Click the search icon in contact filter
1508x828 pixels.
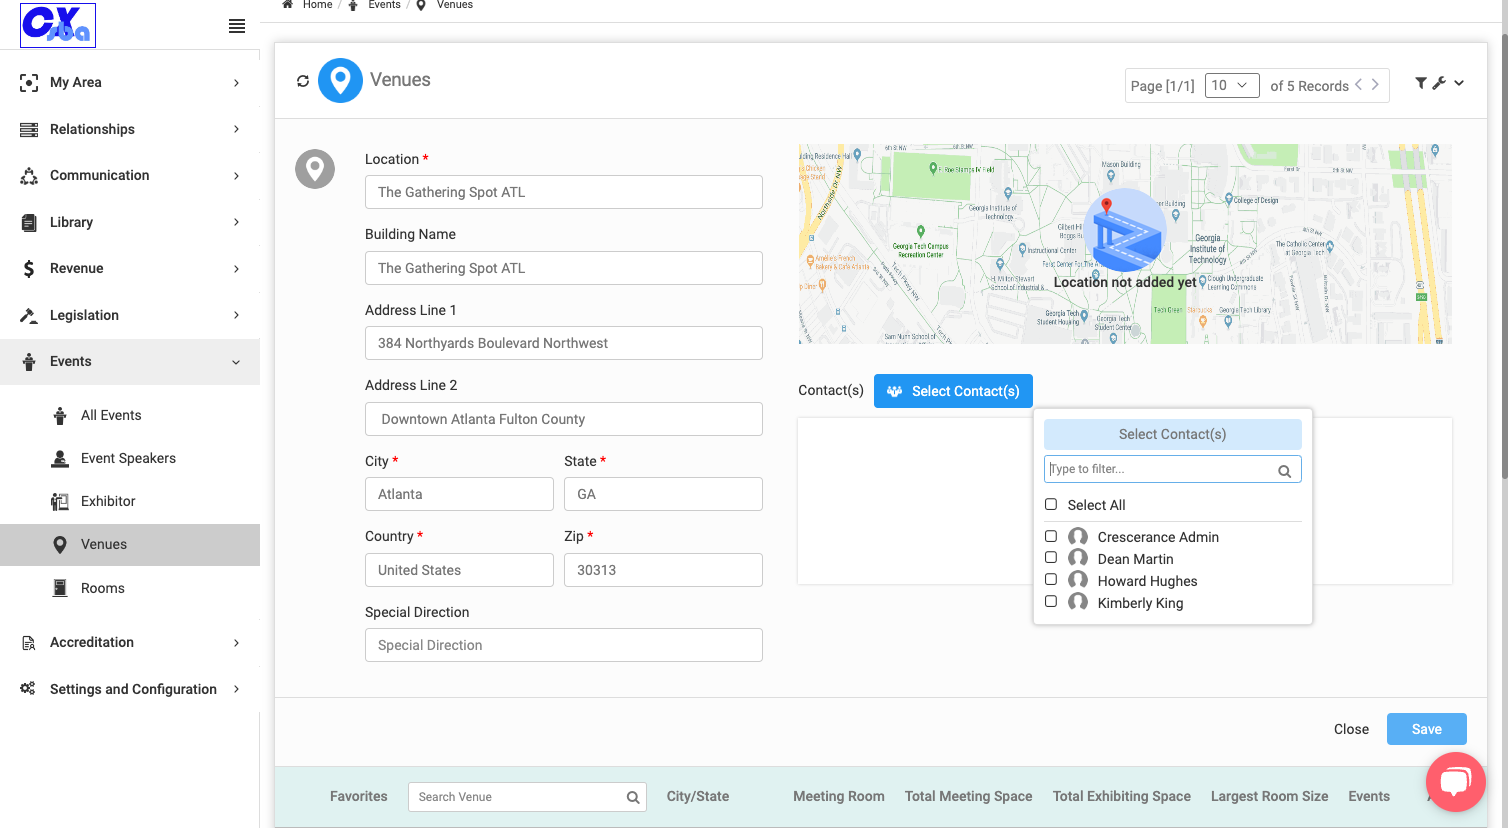[x=1285, y=471]
